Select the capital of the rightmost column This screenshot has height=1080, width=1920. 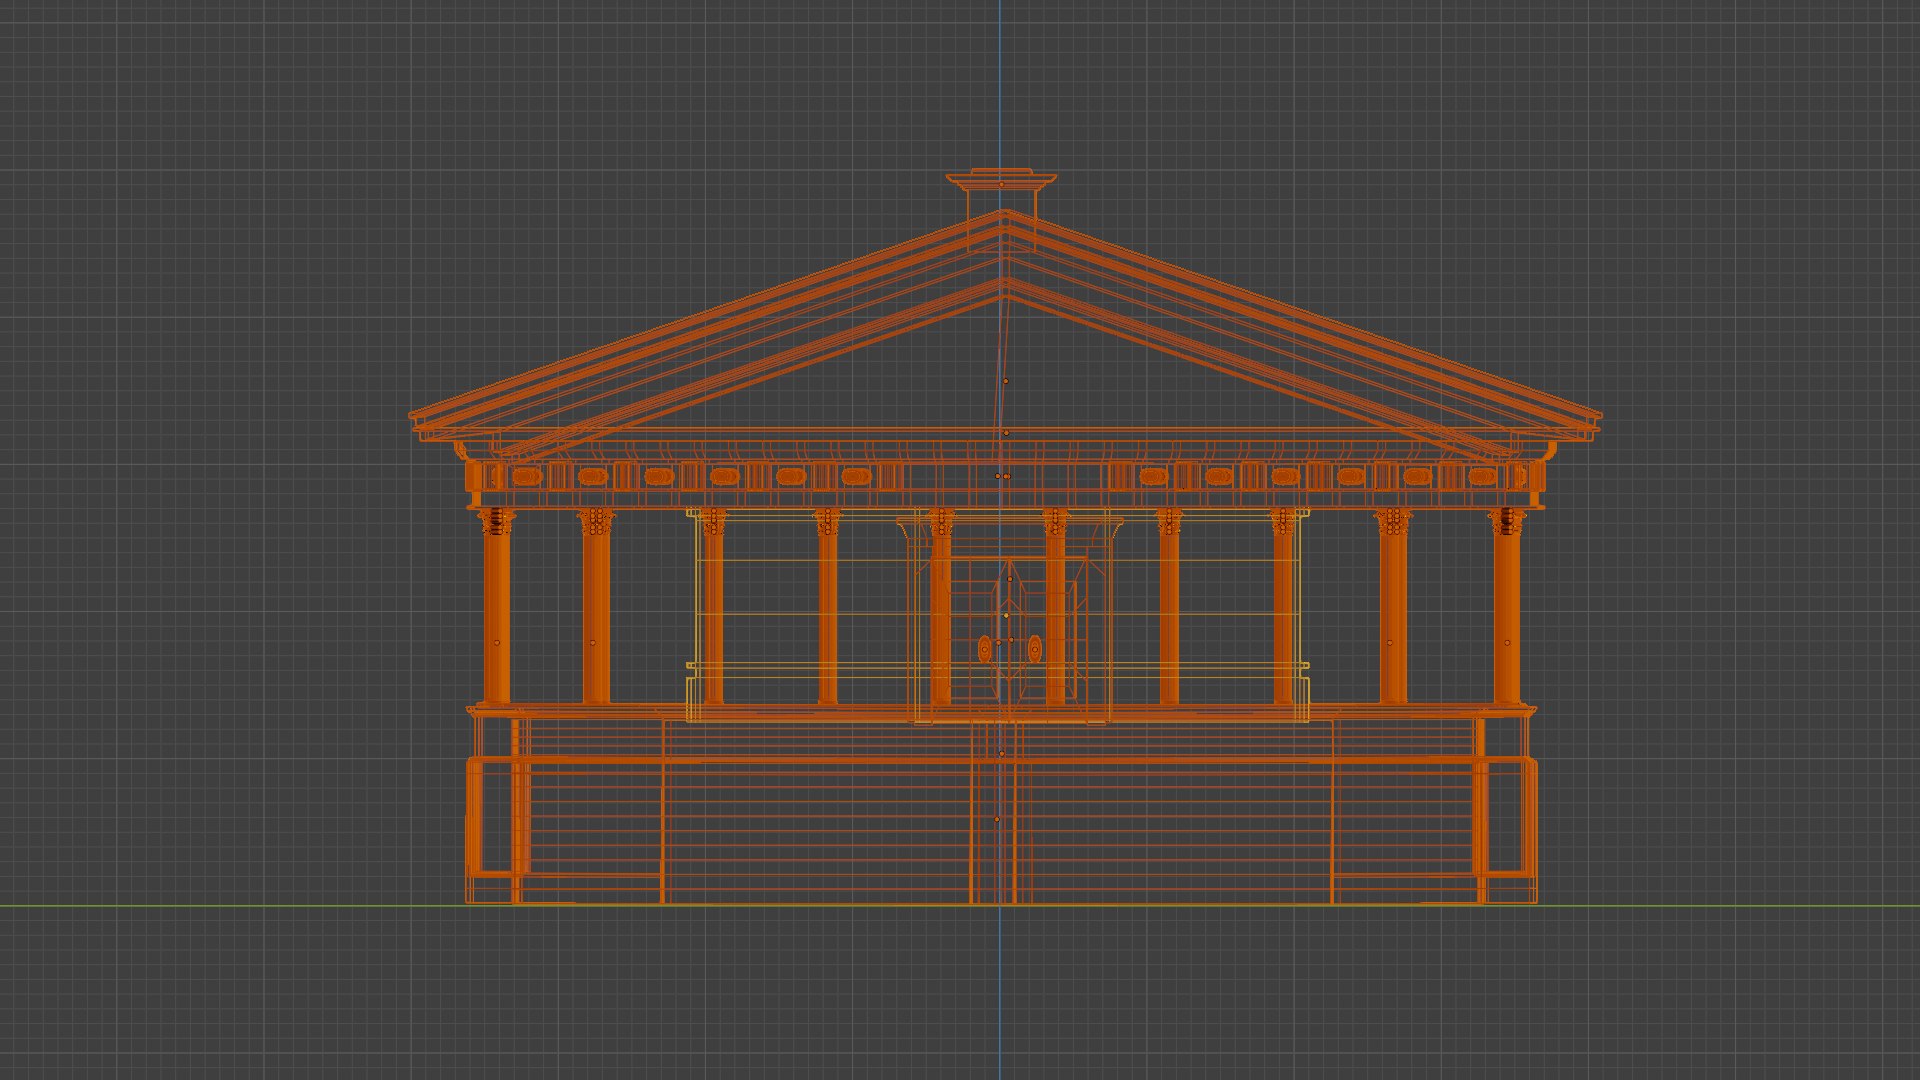(1507, 521)
